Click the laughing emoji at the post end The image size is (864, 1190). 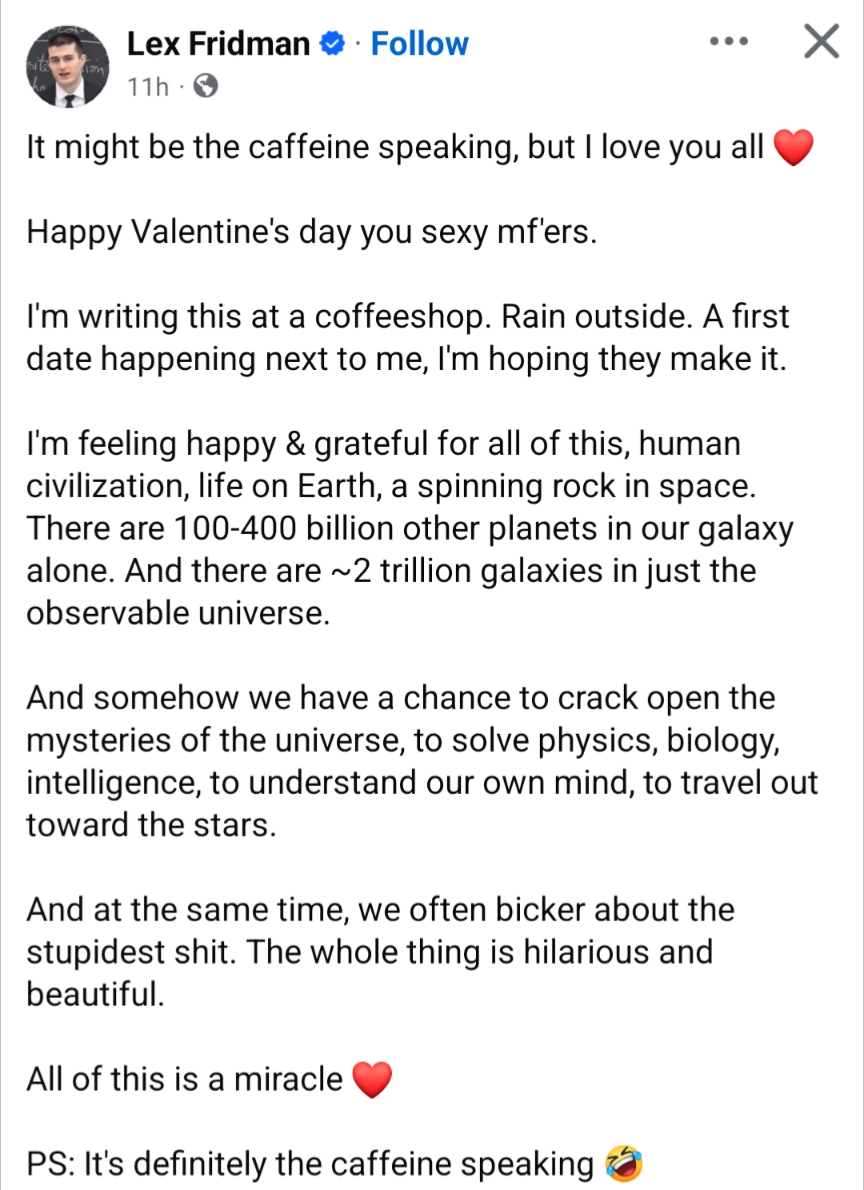[623, 1164]
